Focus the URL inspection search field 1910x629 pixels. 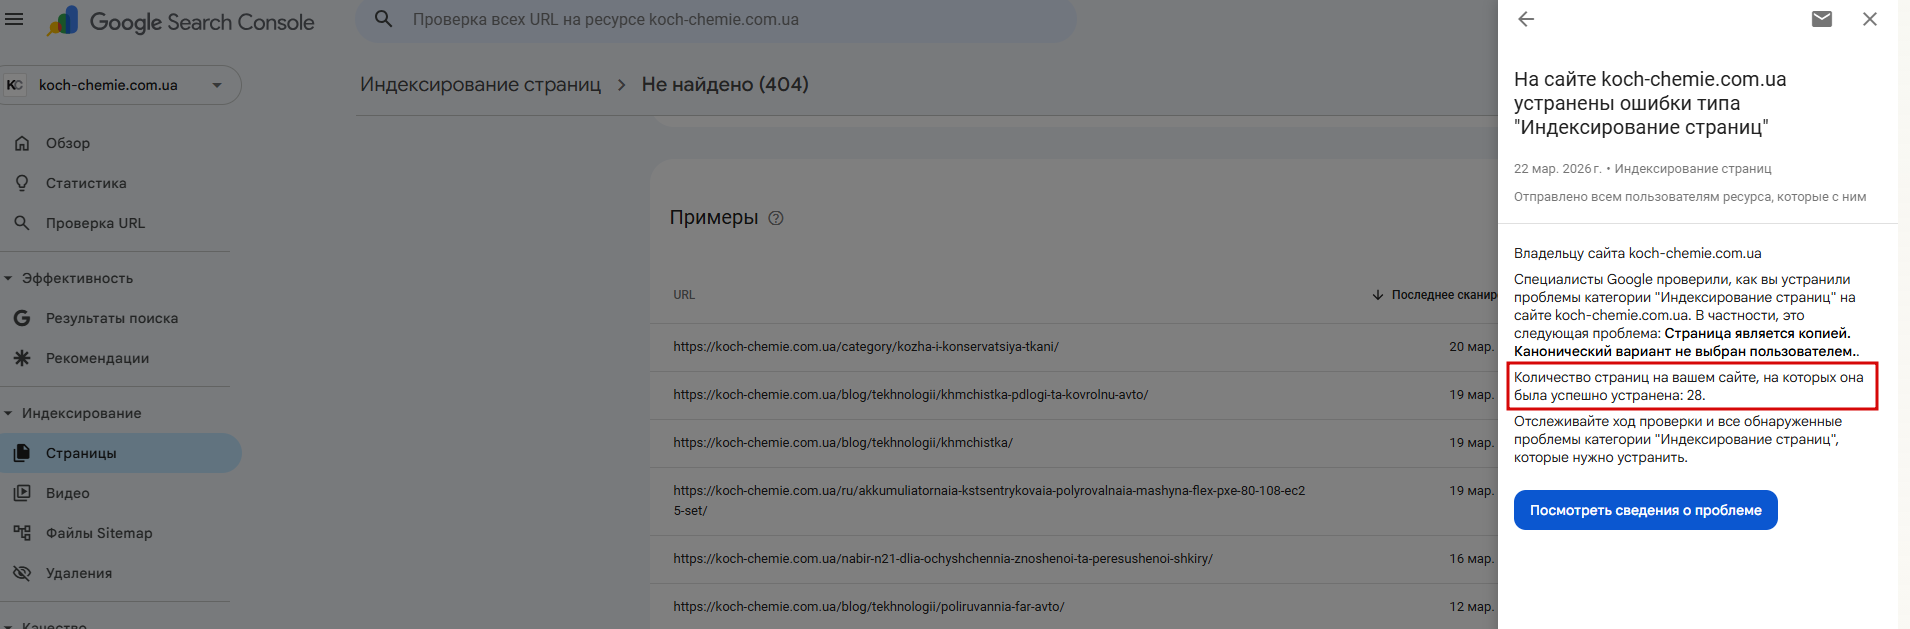716,20
